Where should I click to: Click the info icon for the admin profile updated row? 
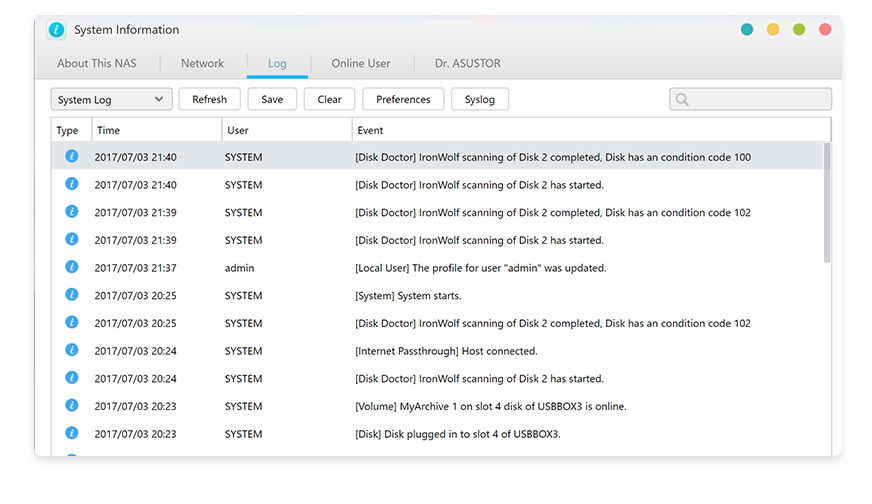coord(72,267)
